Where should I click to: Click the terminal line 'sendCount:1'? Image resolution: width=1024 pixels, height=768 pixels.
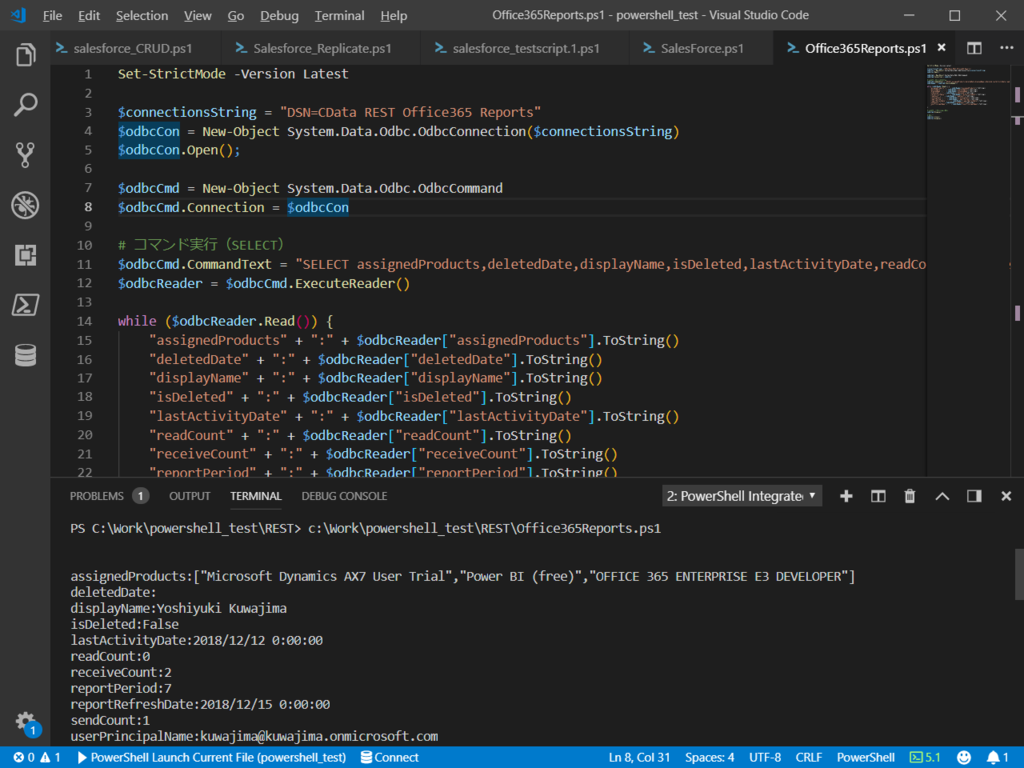coord(110,720)
